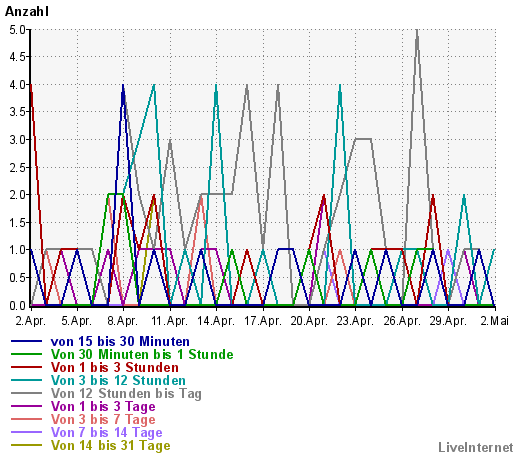520x457 pixels.
Task: Click the '17.Apr.' date label
Action: tap(263, 321)
